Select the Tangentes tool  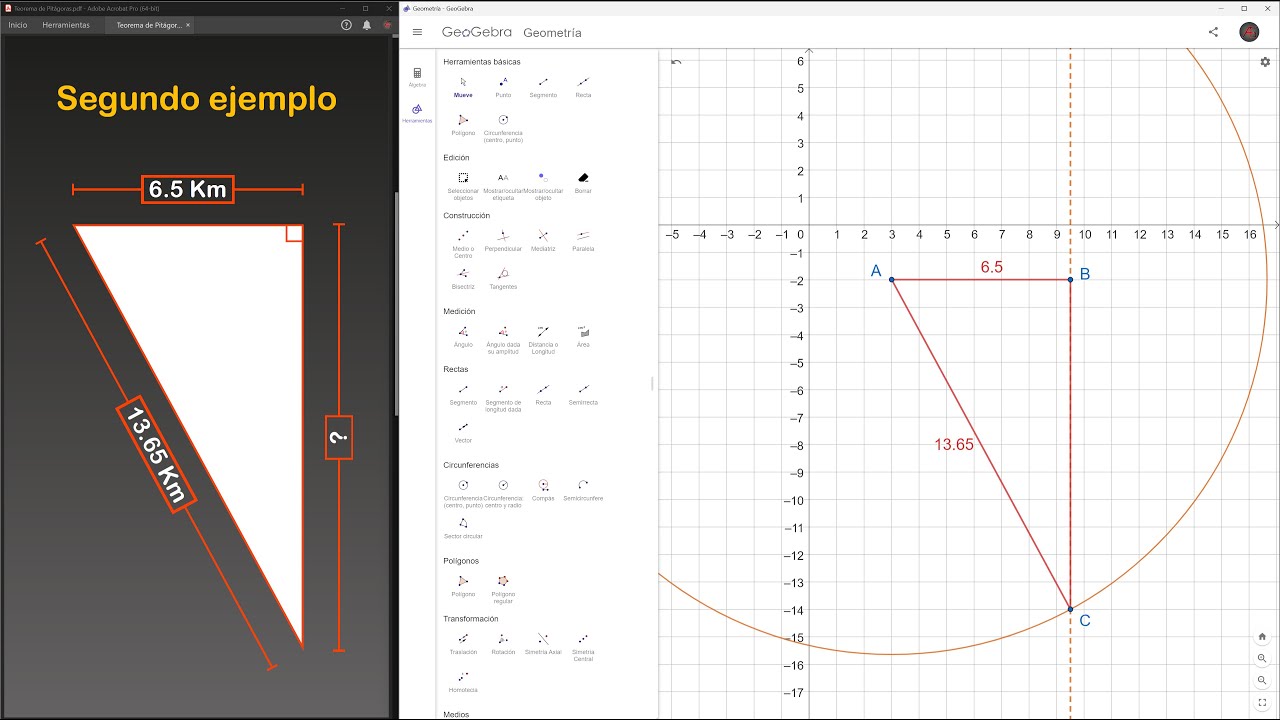click(503, 278)
